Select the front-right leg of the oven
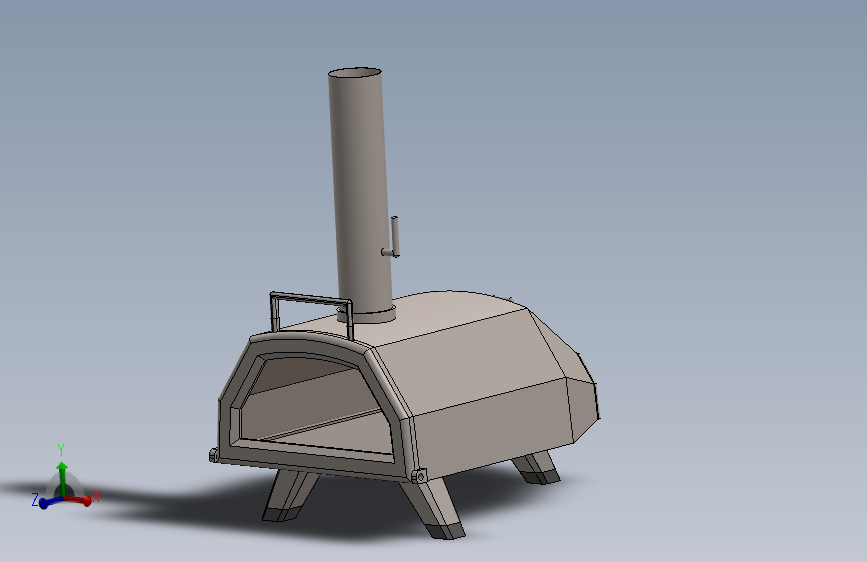 click(x=432, y=508)
